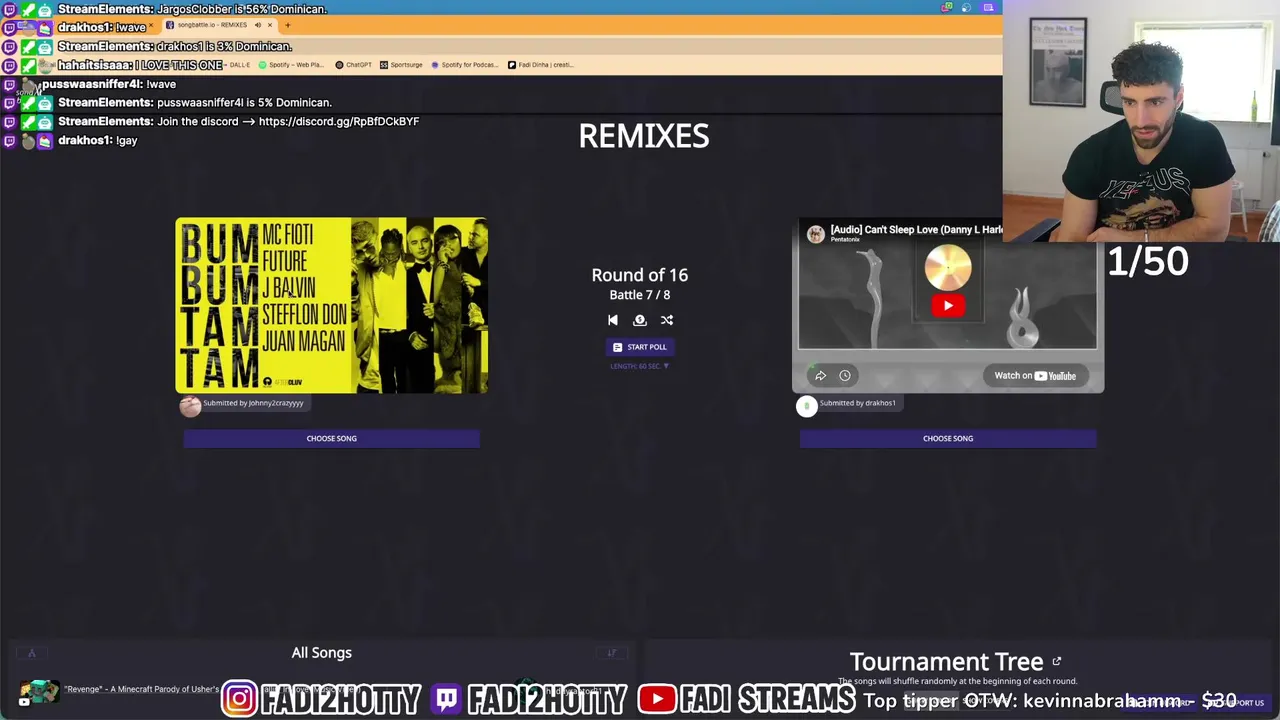Click the Revenge song thumbnail
Viewport: 1280px width, 720px height.
pyautogui.click(x=39, y=691)
